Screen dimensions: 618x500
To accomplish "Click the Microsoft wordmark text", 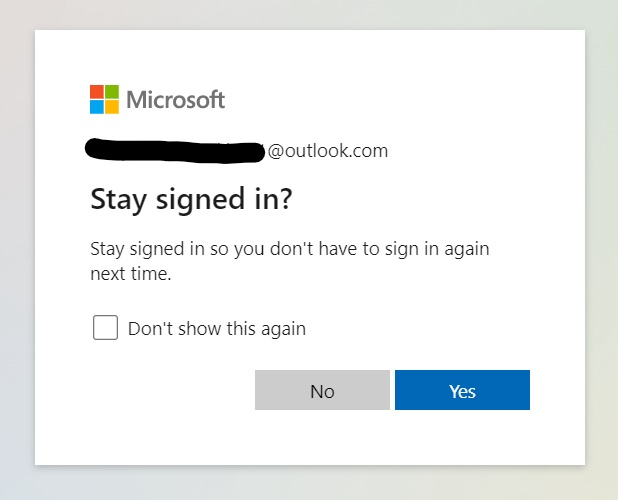I will [175, 100].
